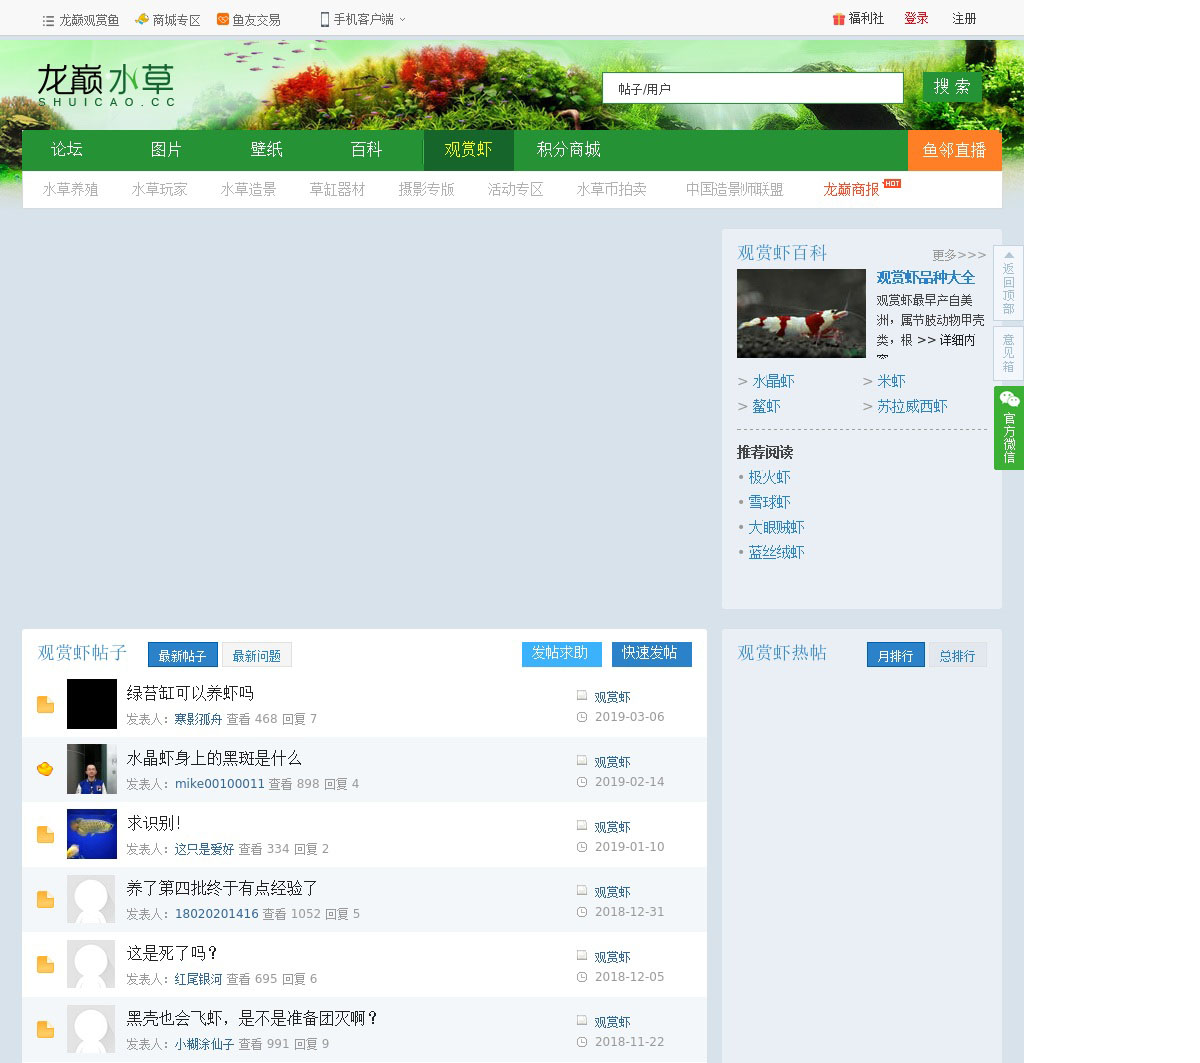This screenshot has height=1063, width=1200.
Task: Switch to the 最新帖子 tab
Action: point(182,655)
